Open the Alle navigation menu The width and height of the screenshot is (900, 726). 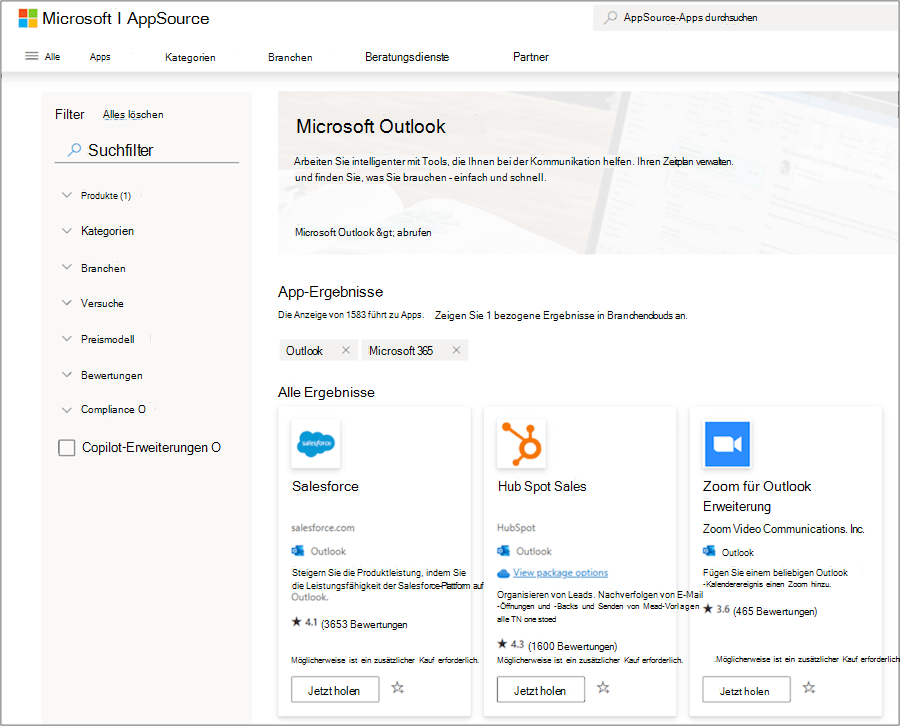(52, 56)
